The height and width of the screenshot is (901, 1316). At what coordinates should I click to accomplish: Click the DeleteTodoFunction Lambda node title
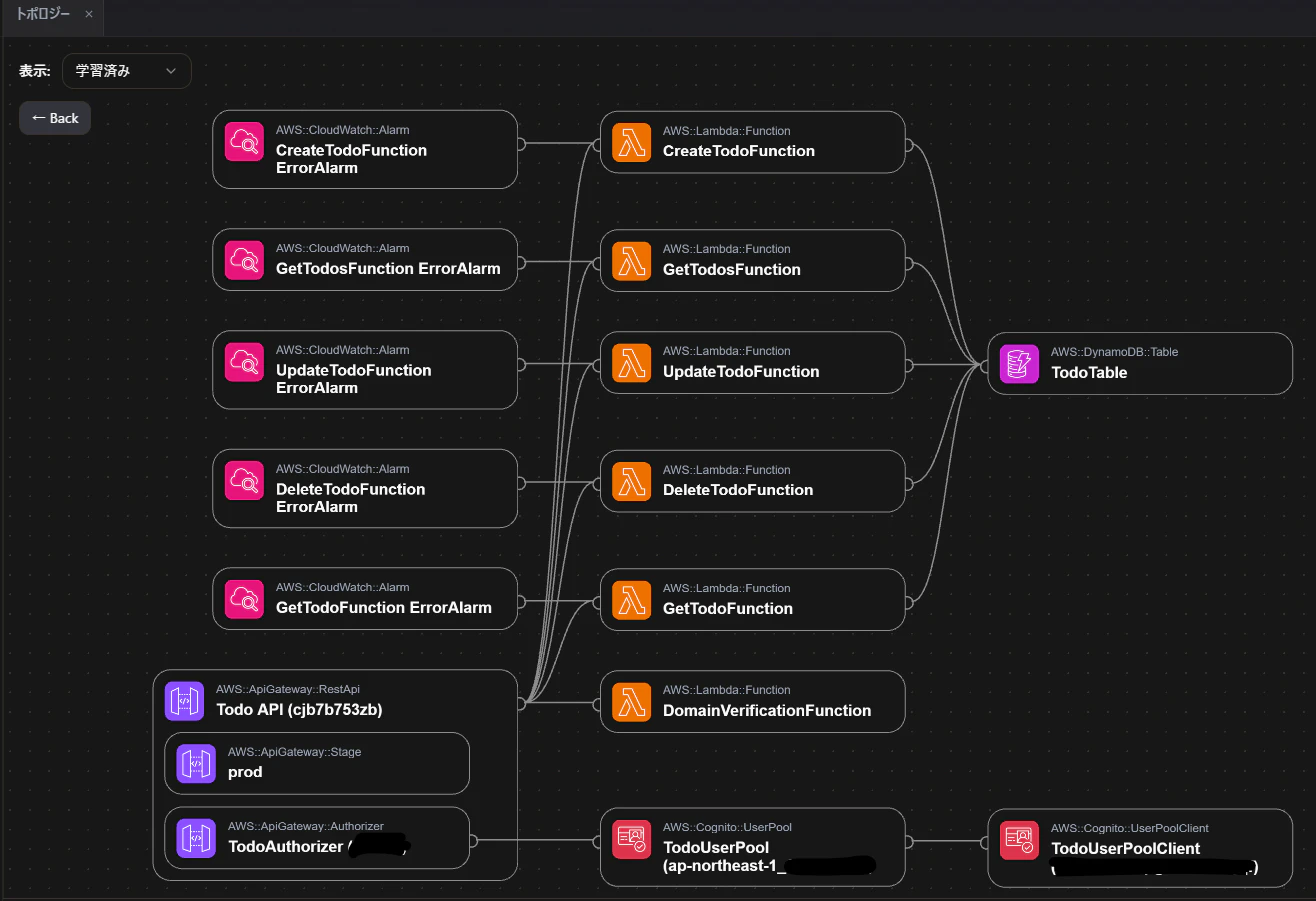pyautogui.click(x=738, y=490)
